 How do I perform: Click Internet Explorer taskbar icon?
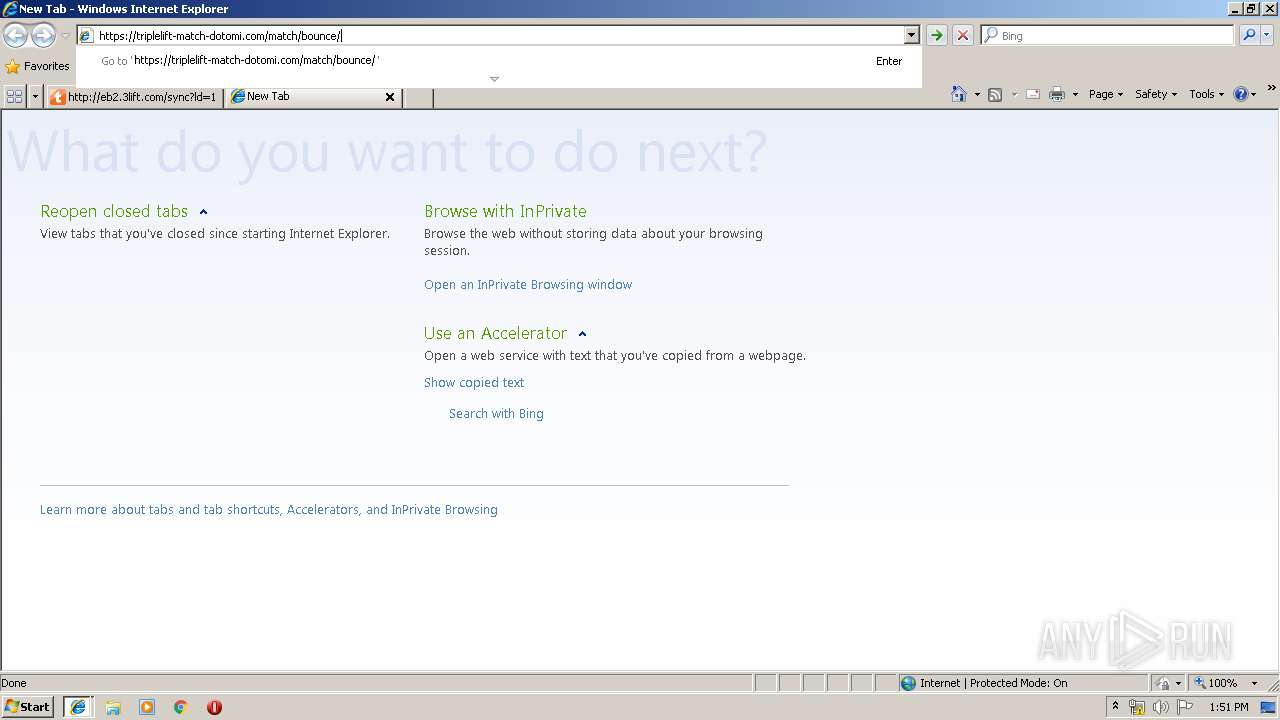pyautogui.click(x=78, y=707)
